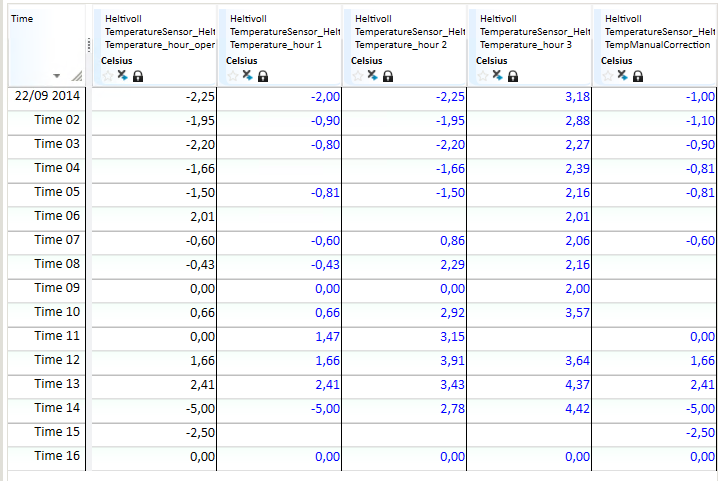
Task: Open the Time column dropdown arrow
Action: (57, 77)
